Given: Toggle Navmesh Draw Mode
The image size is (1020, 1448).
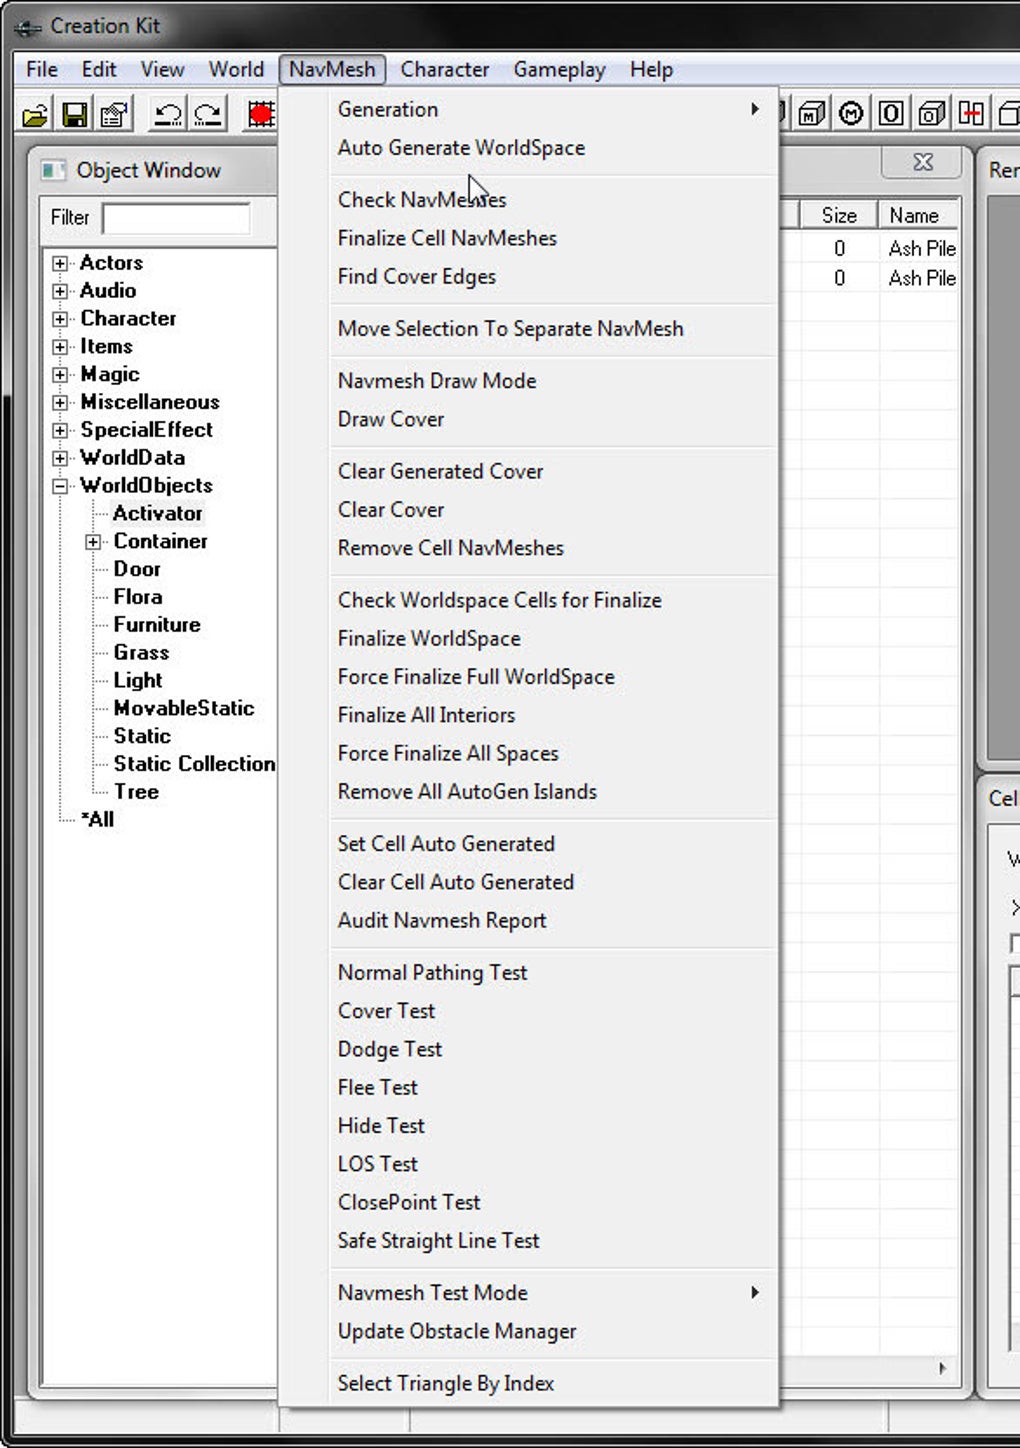Looking at the screenshot, I should [x=554, y=381].
